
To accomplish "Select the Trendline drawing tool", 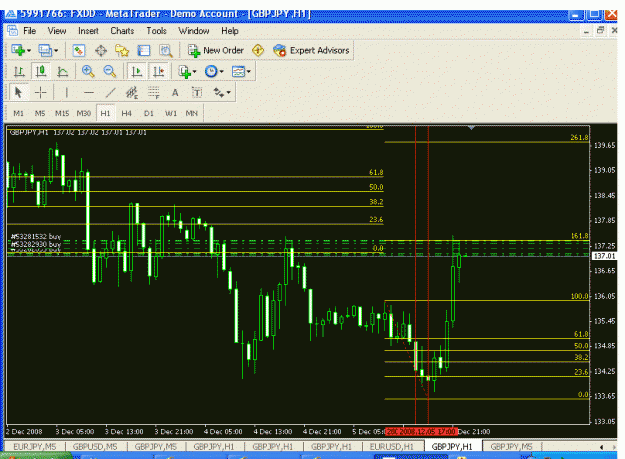I will (110, 93).
